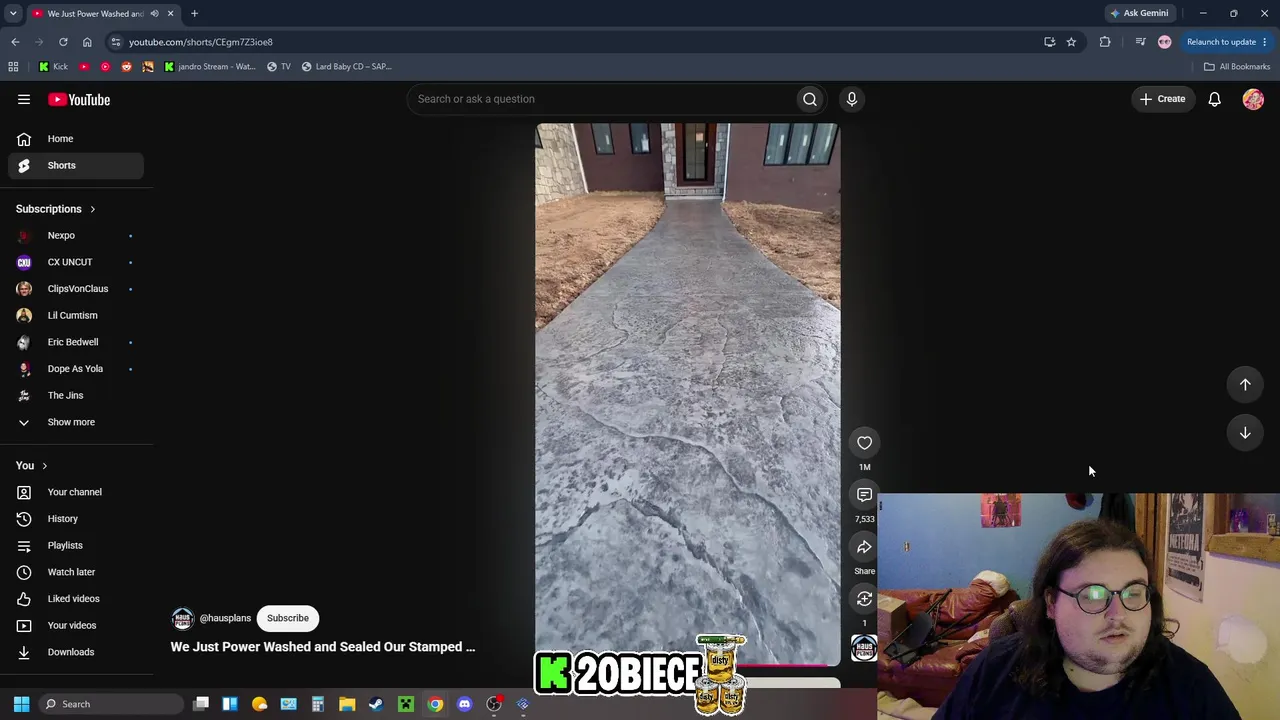Mute the tab using the speaker icon
The height and width of the screenshot is (720, 1280).
[154, 14]
